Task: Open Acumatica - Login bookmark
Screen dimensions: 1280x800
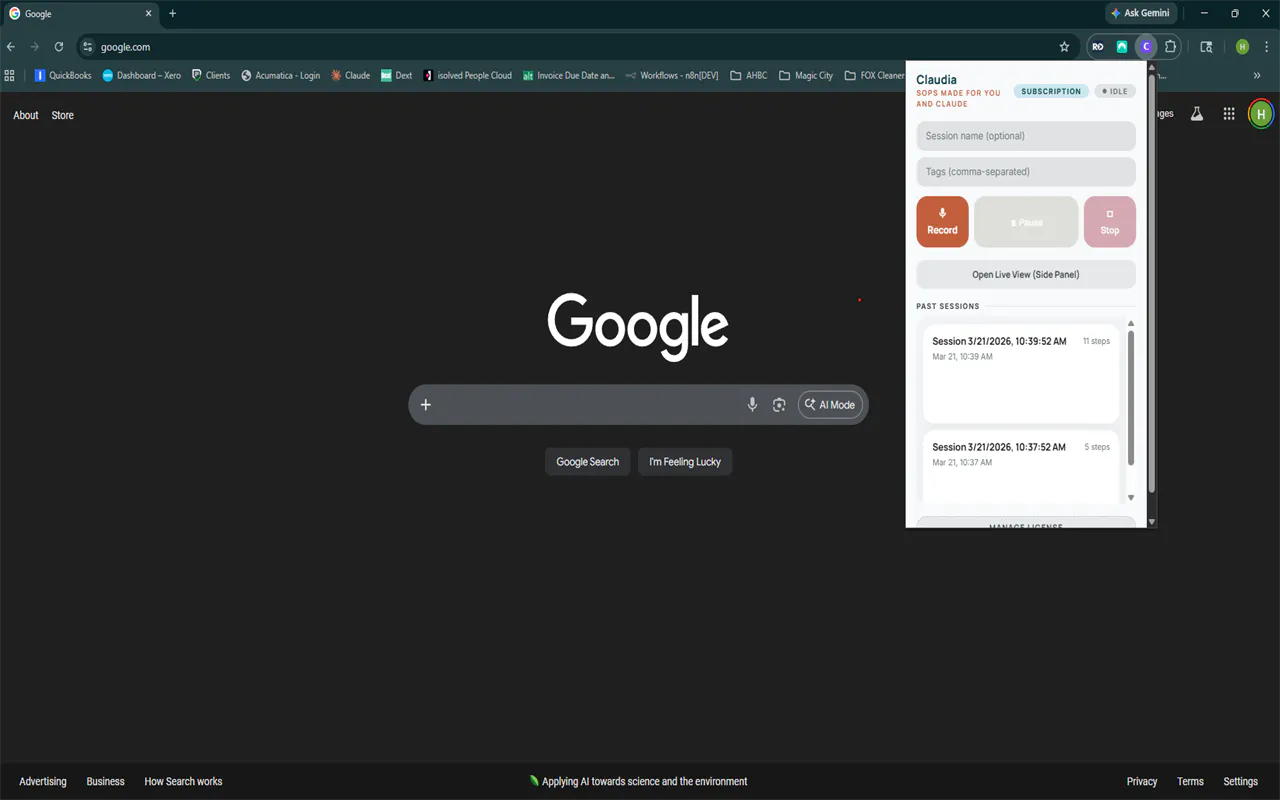Action: [x=280, y=75]
